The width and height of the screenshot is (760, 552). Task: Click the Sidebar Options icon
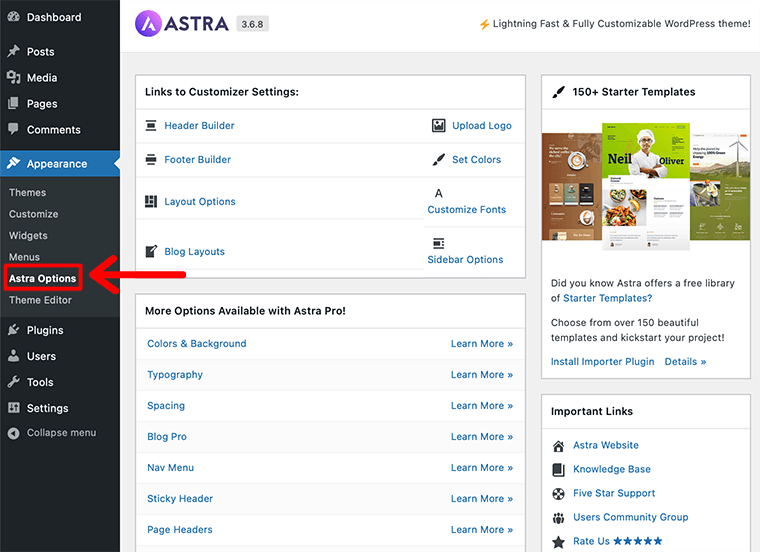[438, 243]
